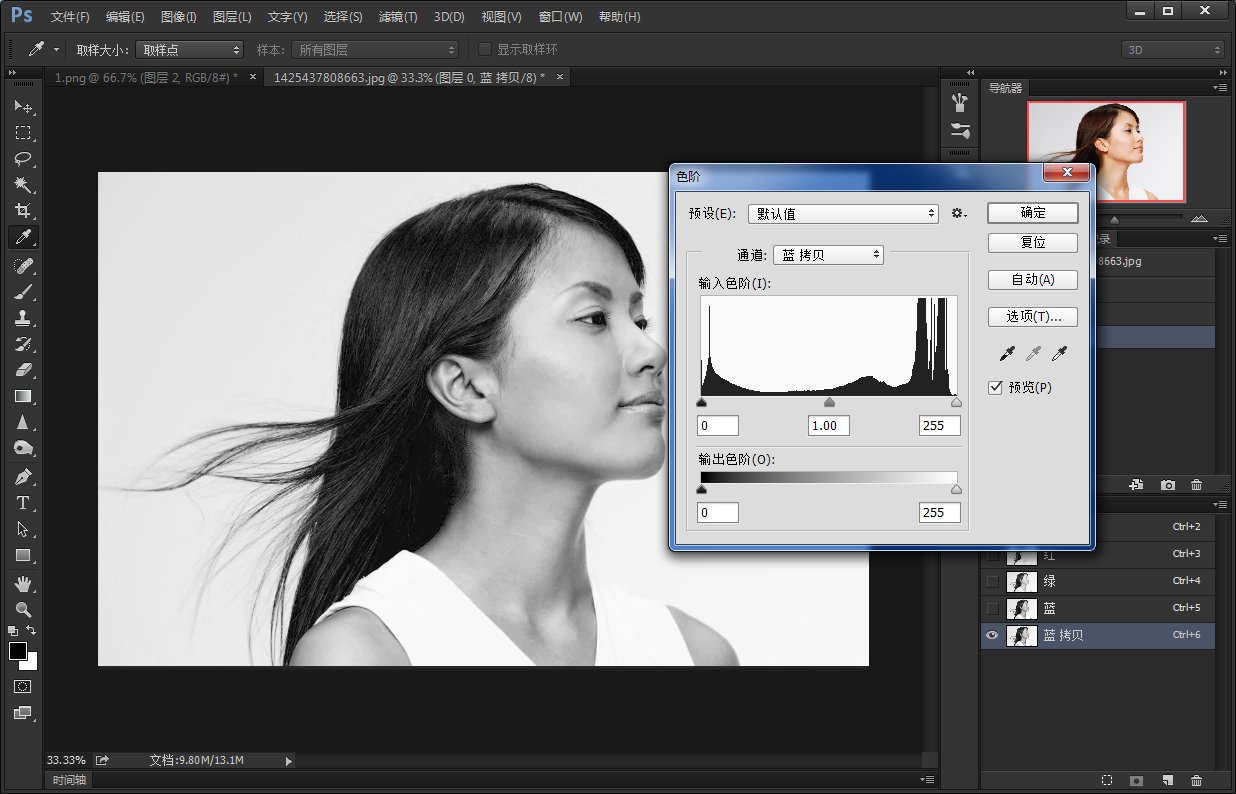Select the Hand tool

pyautogui.click(x=22, y=583)
